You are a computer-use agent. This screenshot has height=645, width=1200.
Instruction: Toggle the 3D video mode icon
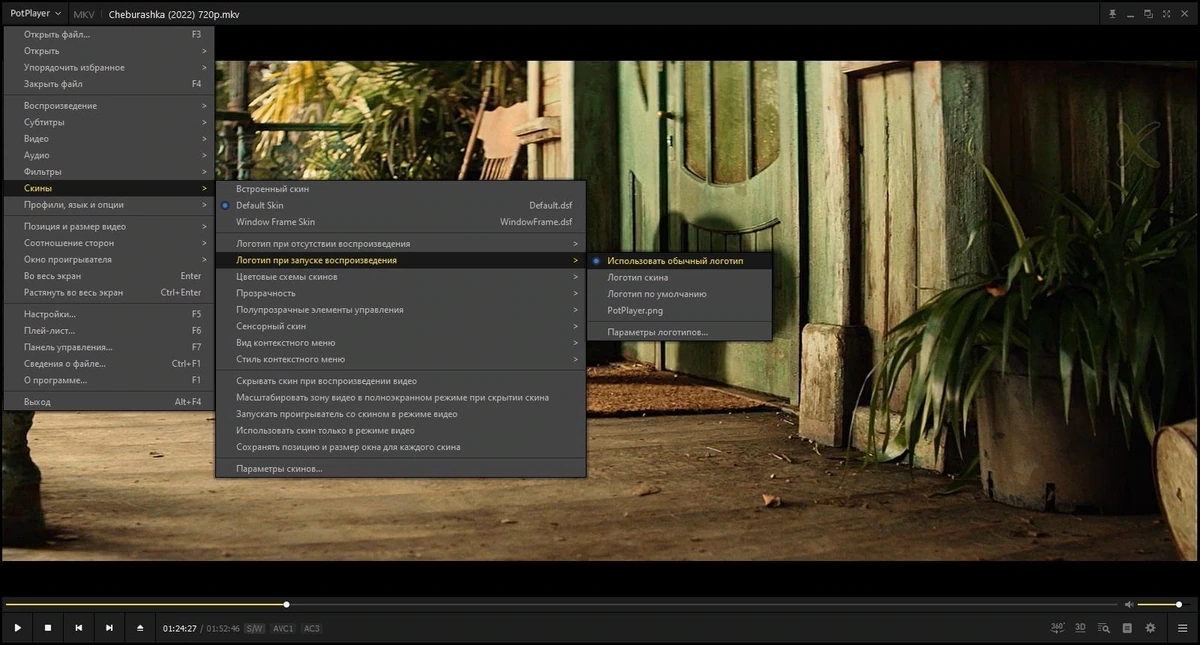point(1081,628)
